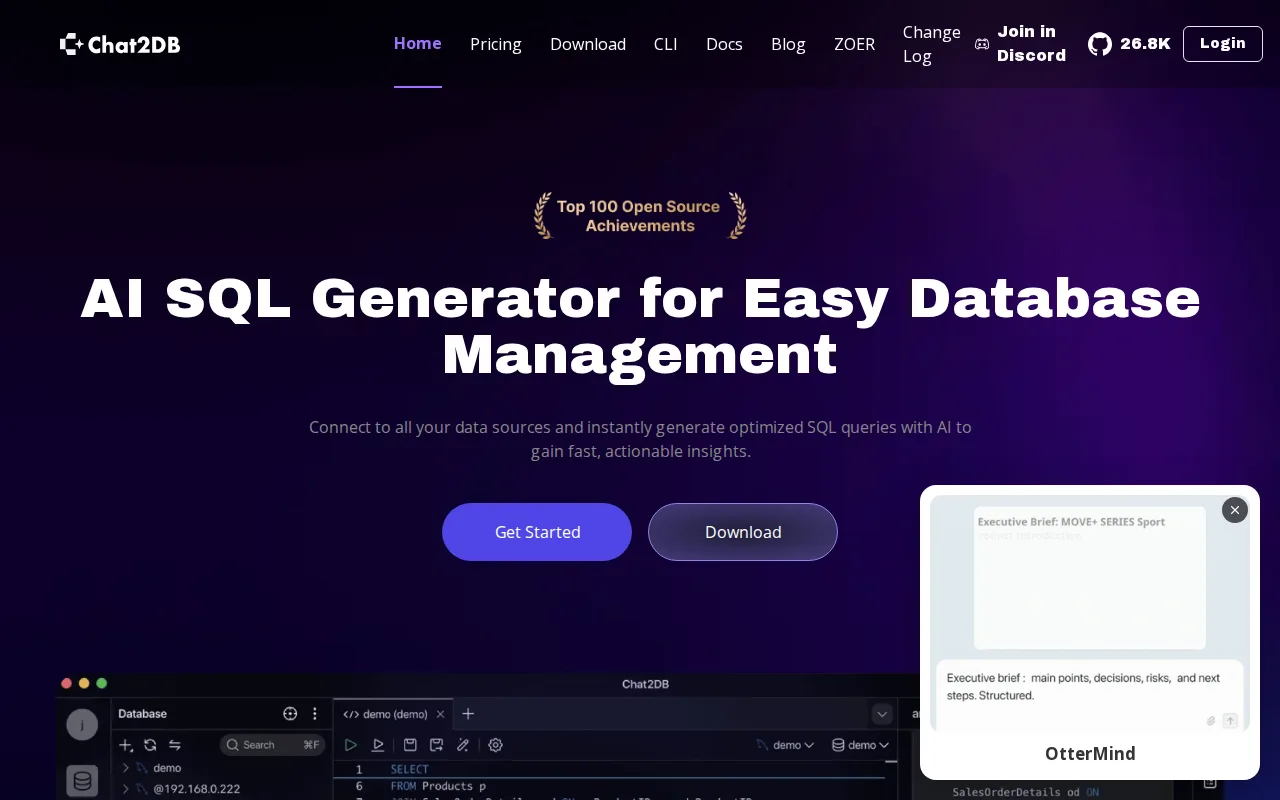Click the 'Connect to all your data sources' subtitle
Viewport: 1280px width, 800px height.
point(640,439)
